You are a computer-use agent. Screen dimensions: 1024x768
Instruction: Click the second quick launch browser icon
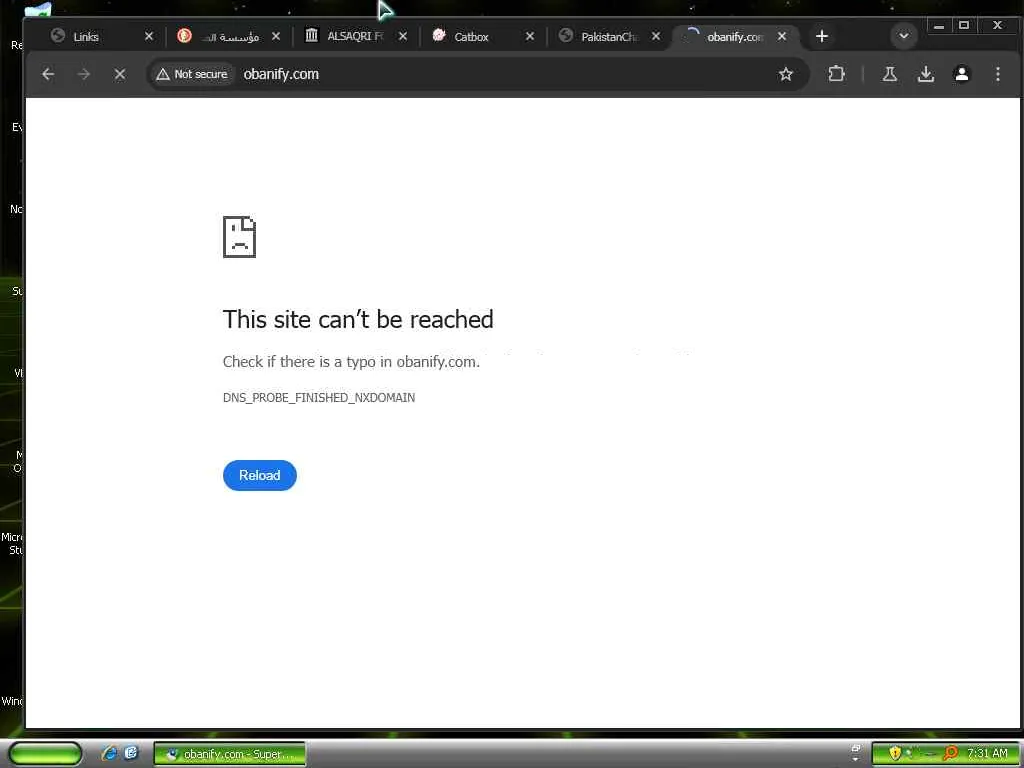coord(131,754)
